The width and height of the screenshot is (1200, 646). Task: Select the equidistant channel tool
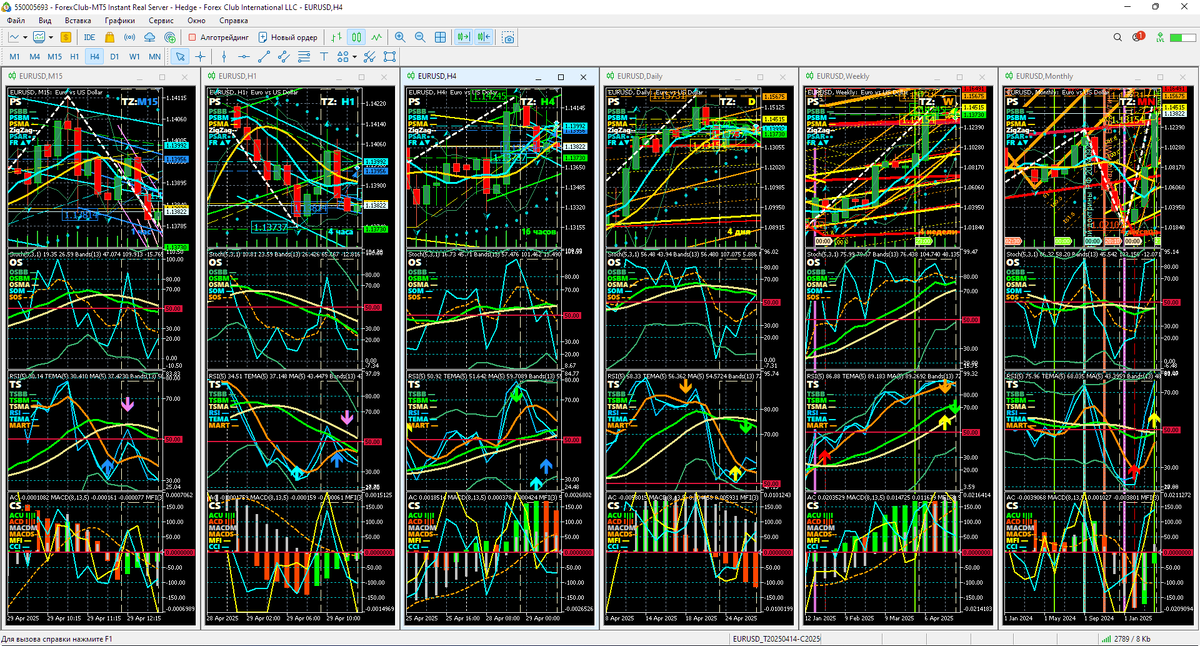[x=283, y=57]
